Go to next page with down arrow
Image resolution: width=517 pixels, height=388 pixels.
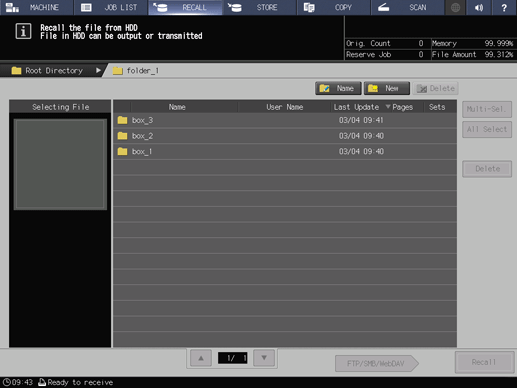[264, 358]
